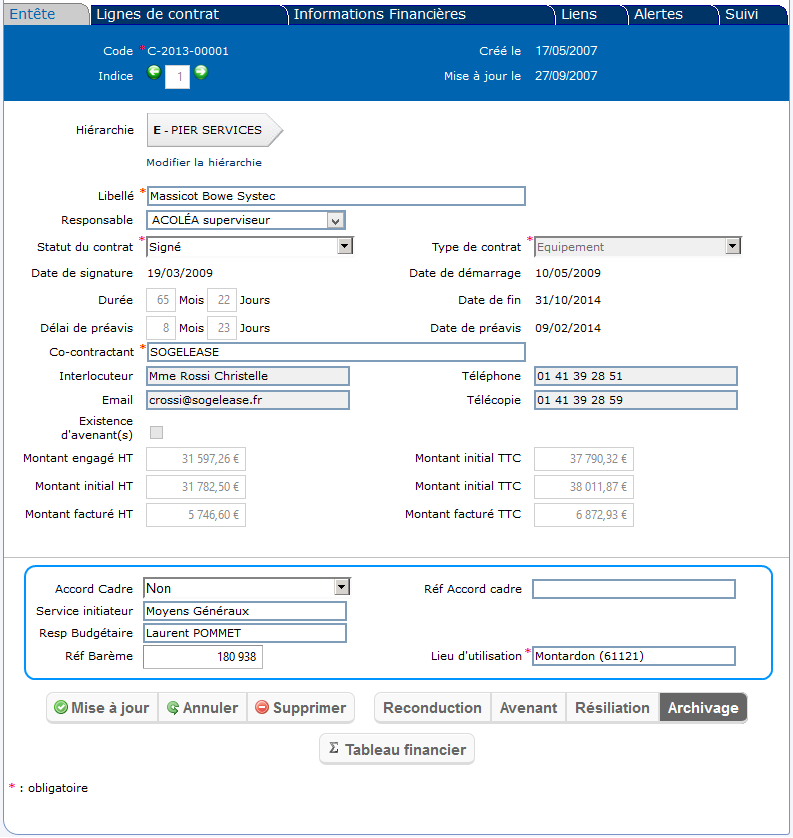793x838 pixels.
Task: Open the Suivi tab
Action: point(741,14)
